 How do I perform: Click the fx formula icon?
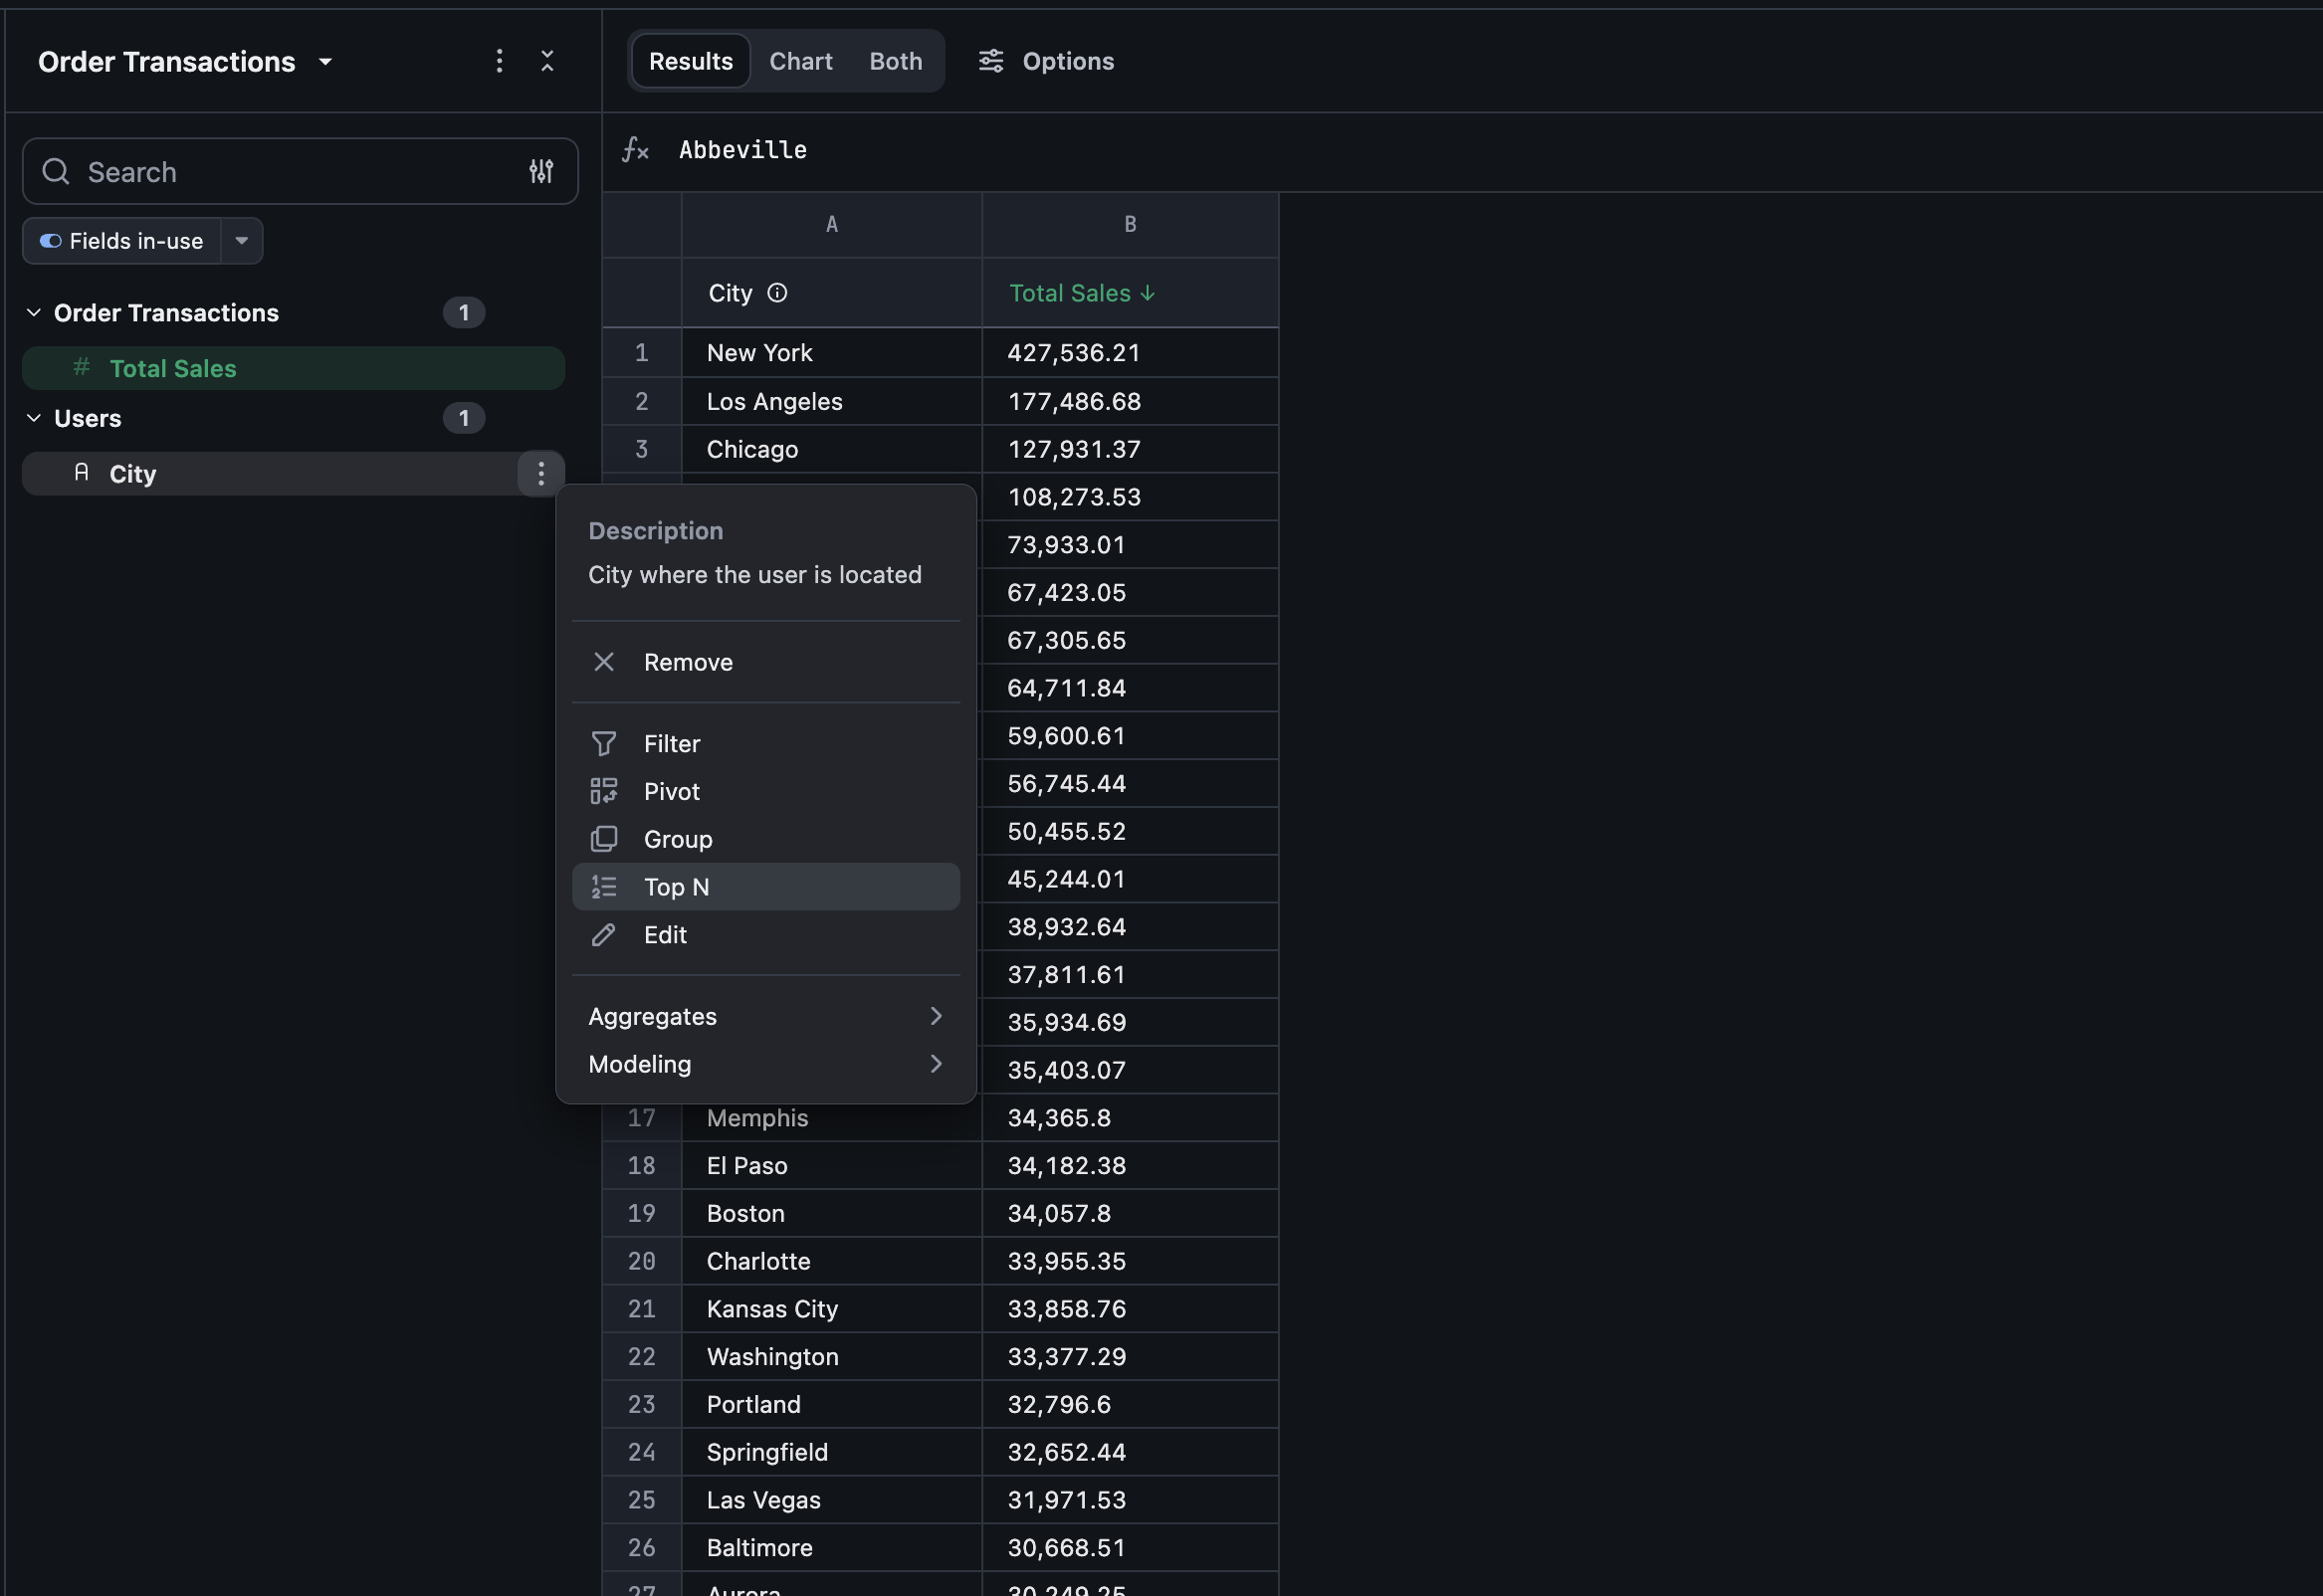(x=636, y=150)
